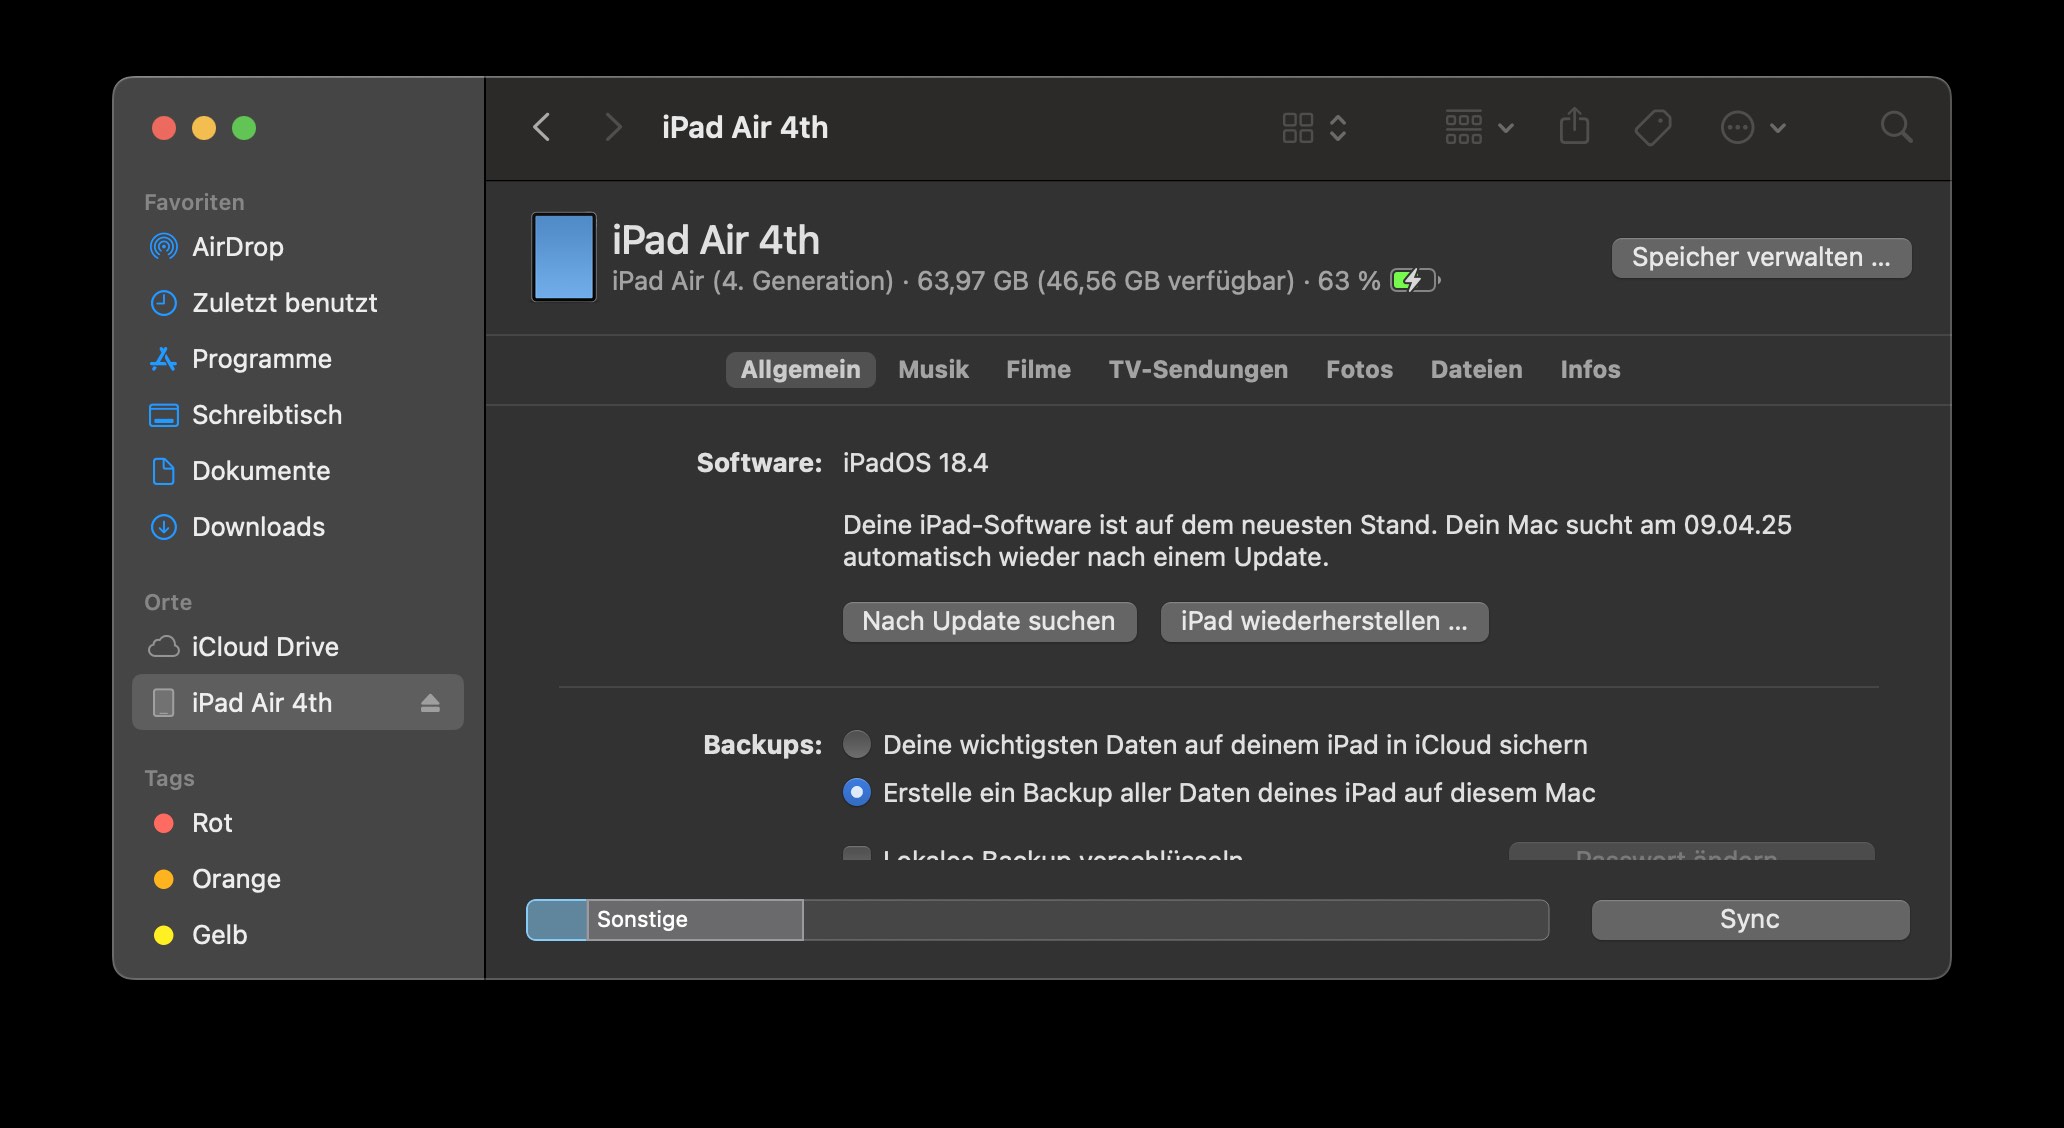Click Speicher verwalten button

click(x=1761, y=257)
